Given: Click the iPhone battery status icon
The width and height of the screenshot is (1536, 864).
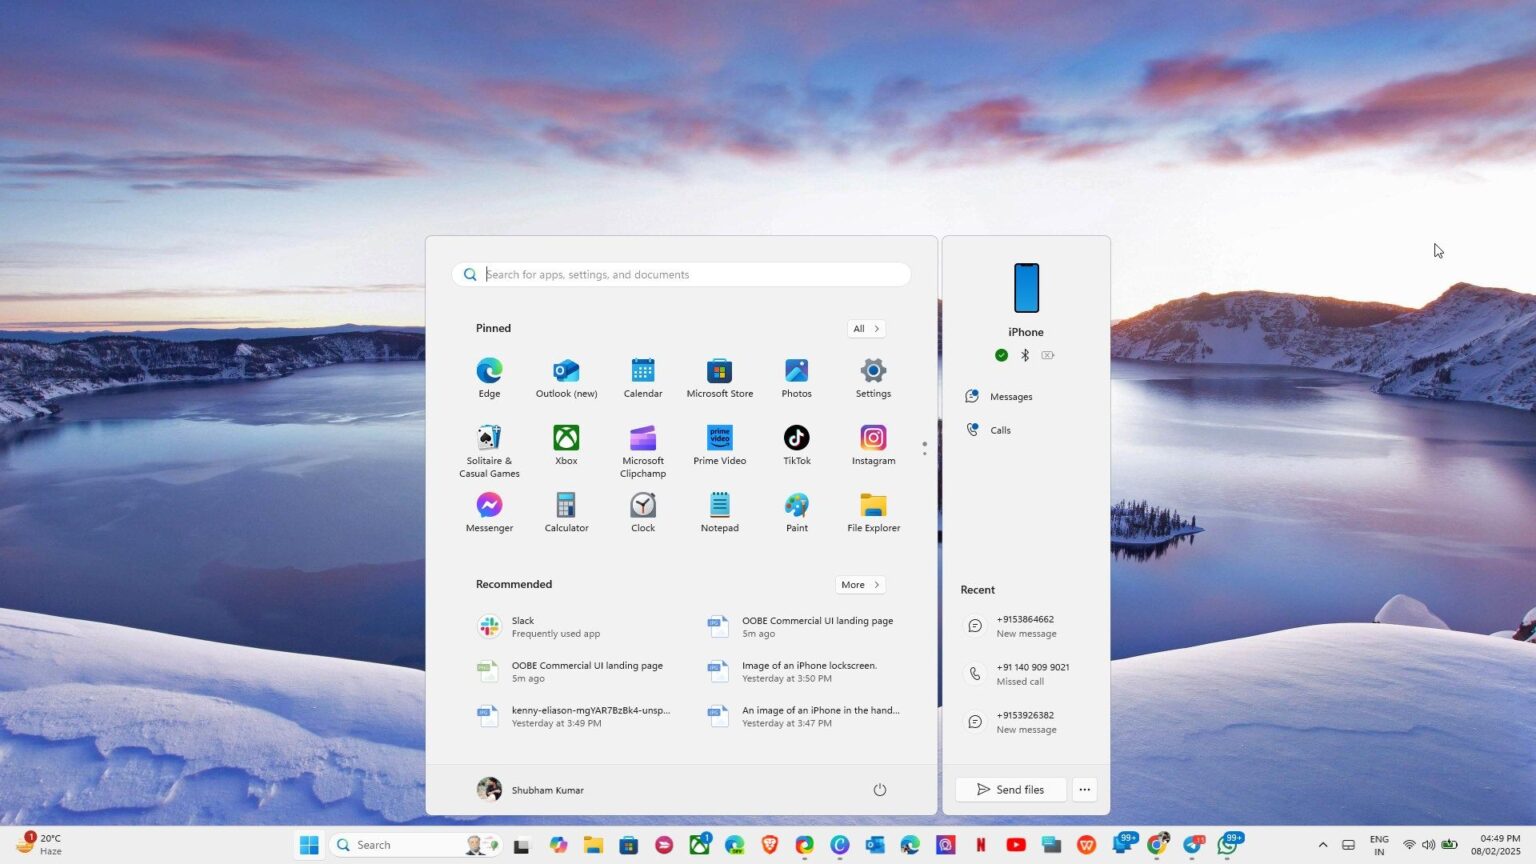Looking at the screenshot, I should point(1047,355).
